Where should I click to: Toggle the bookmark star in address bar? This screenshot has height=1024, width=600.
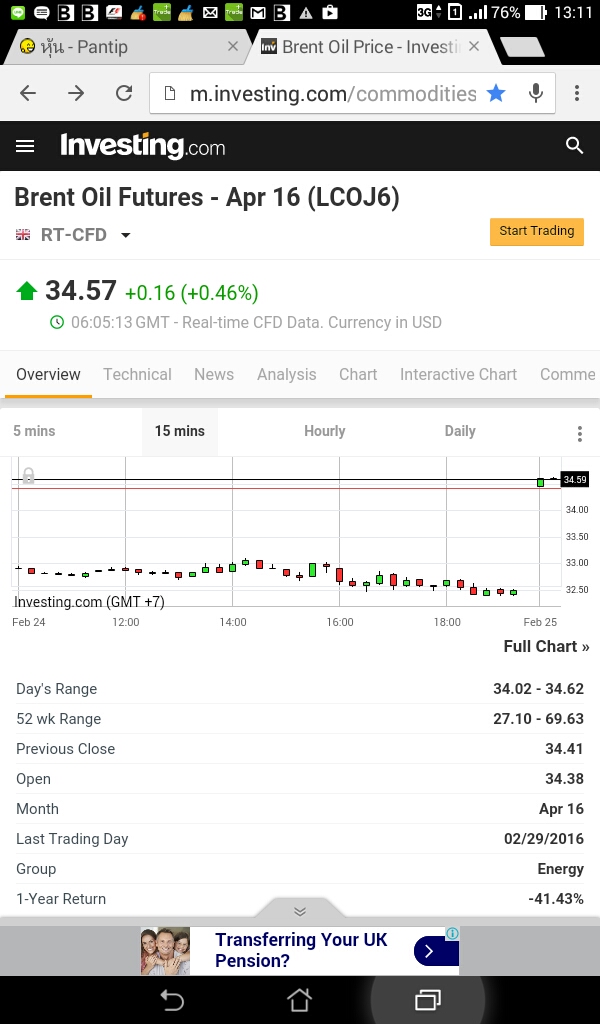[x=496, y=93]
